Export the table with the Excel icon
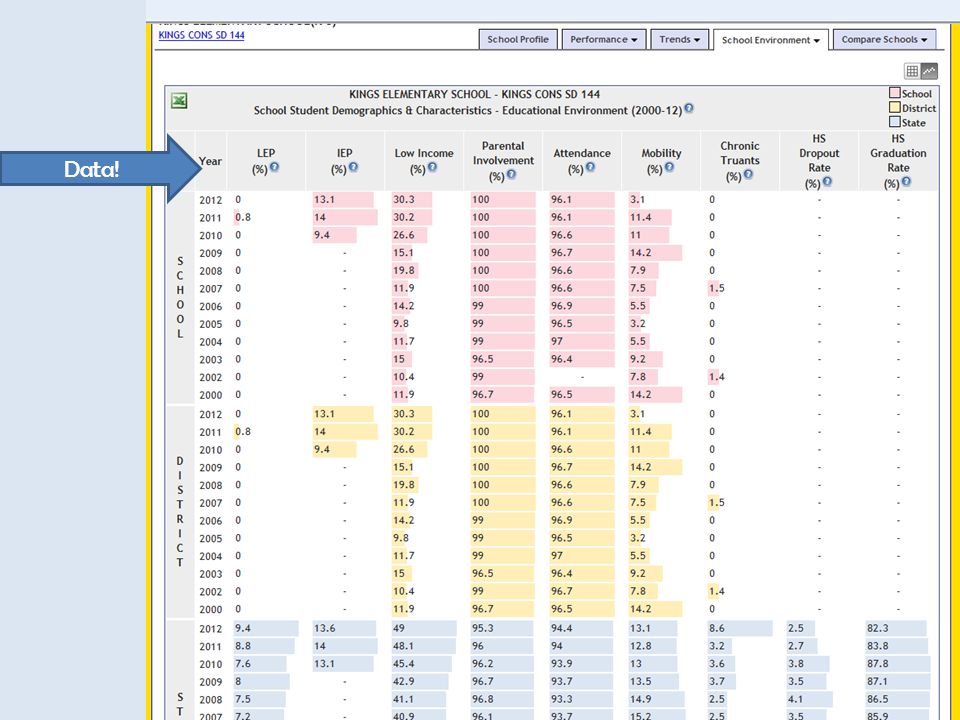This screenshot has height=720, width=960. click(179, 100)
